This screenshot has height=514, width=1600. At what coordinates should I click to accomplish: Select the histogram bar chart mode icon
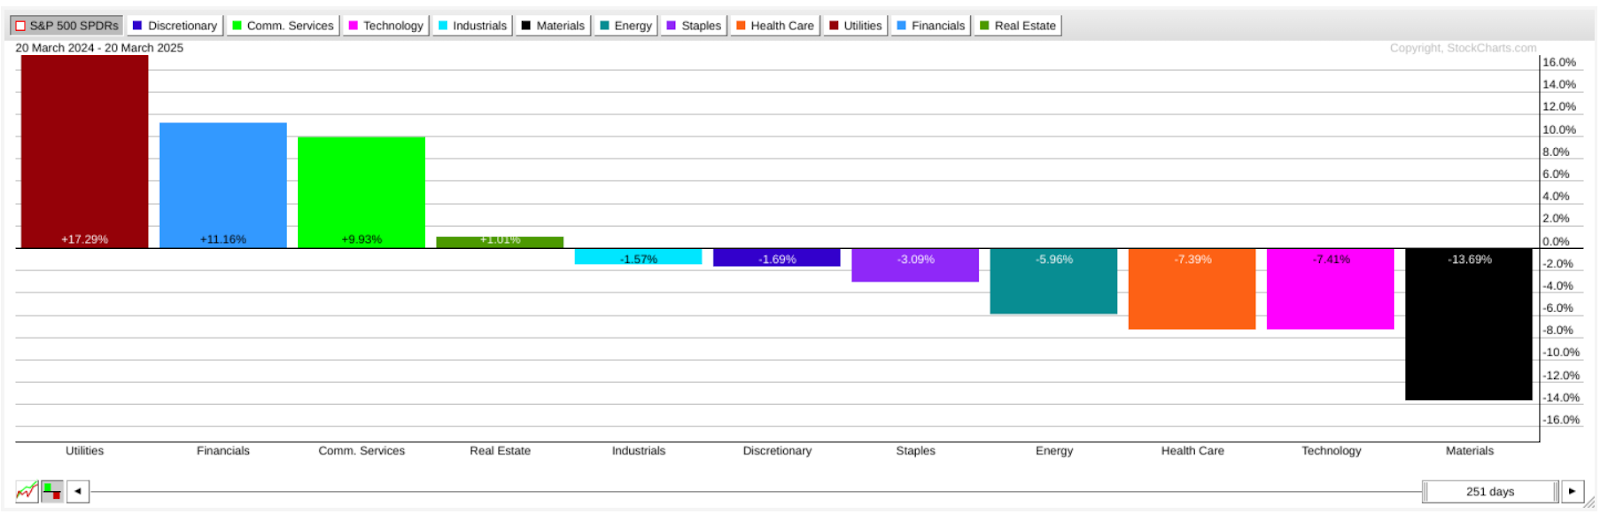point(52,491)
